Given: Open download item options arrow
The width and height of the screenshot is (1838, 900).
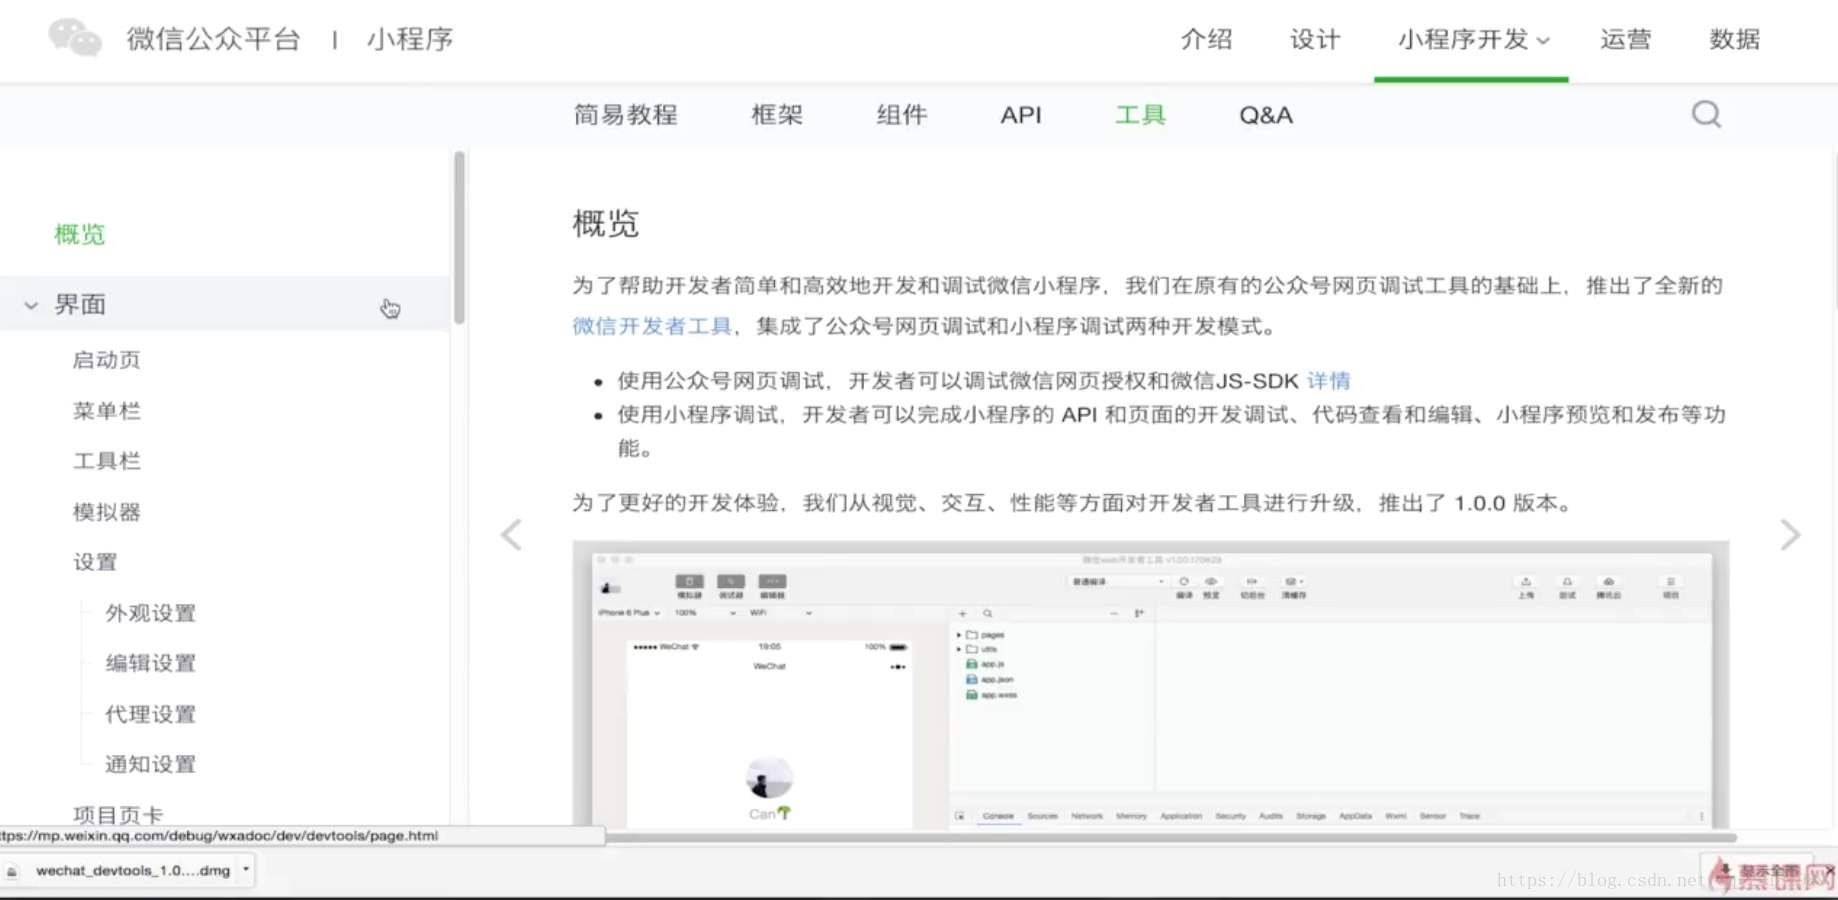Looking at the screenshot, I should [x=246, y=869].
